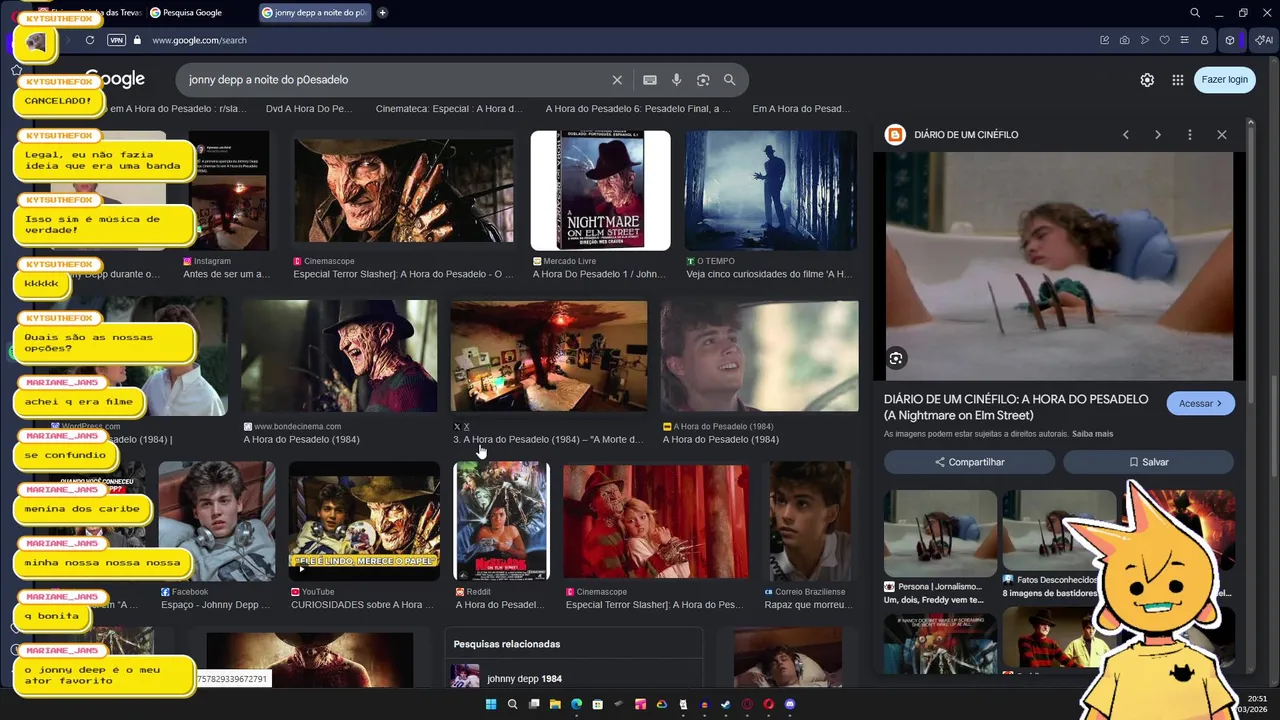Close the image preview panel
Viewport: 1280px width, 720px height.
click(x=1222, y=135)
